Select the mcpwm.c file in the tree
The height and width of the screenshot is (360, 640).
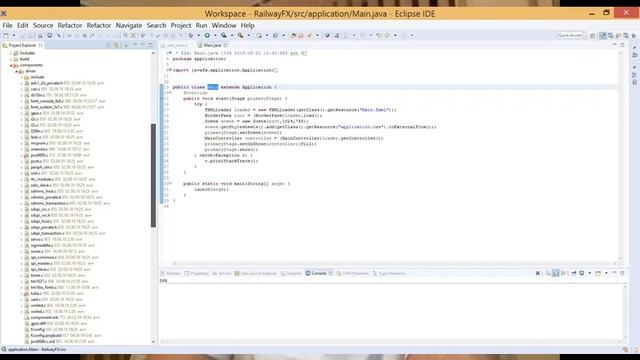pos(40,143)
